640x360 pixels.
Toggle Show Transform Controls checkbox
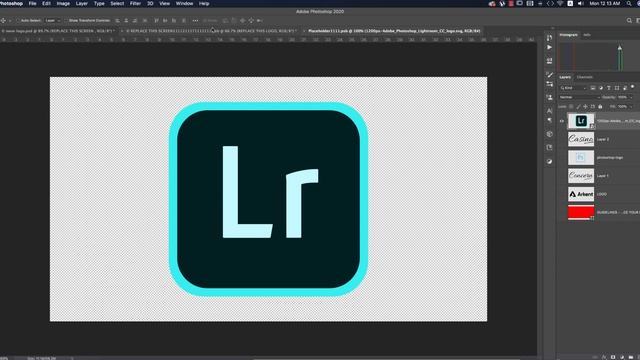[x=66, y=20]
